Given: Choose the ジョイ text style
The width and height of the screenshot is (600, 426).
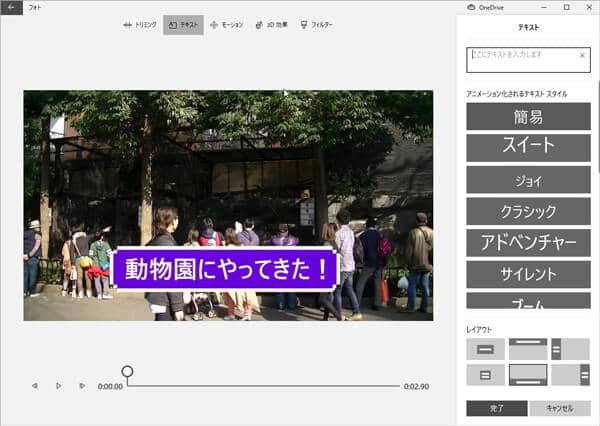Looking at the screenshot, I should tap(528, 180).
